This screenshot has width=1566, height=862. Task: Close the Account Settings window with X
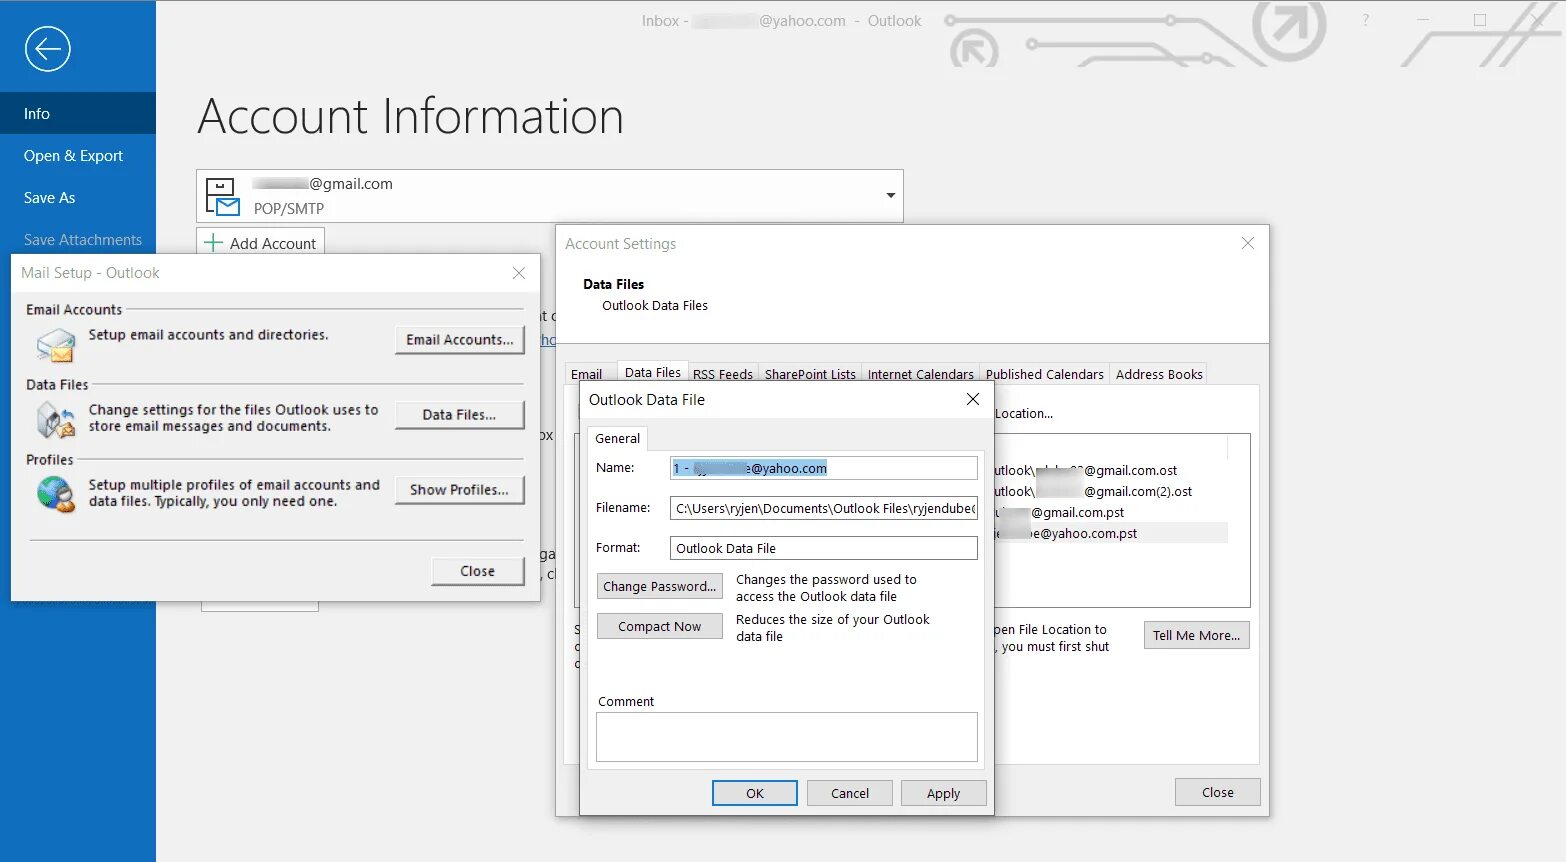(1248, 243)
